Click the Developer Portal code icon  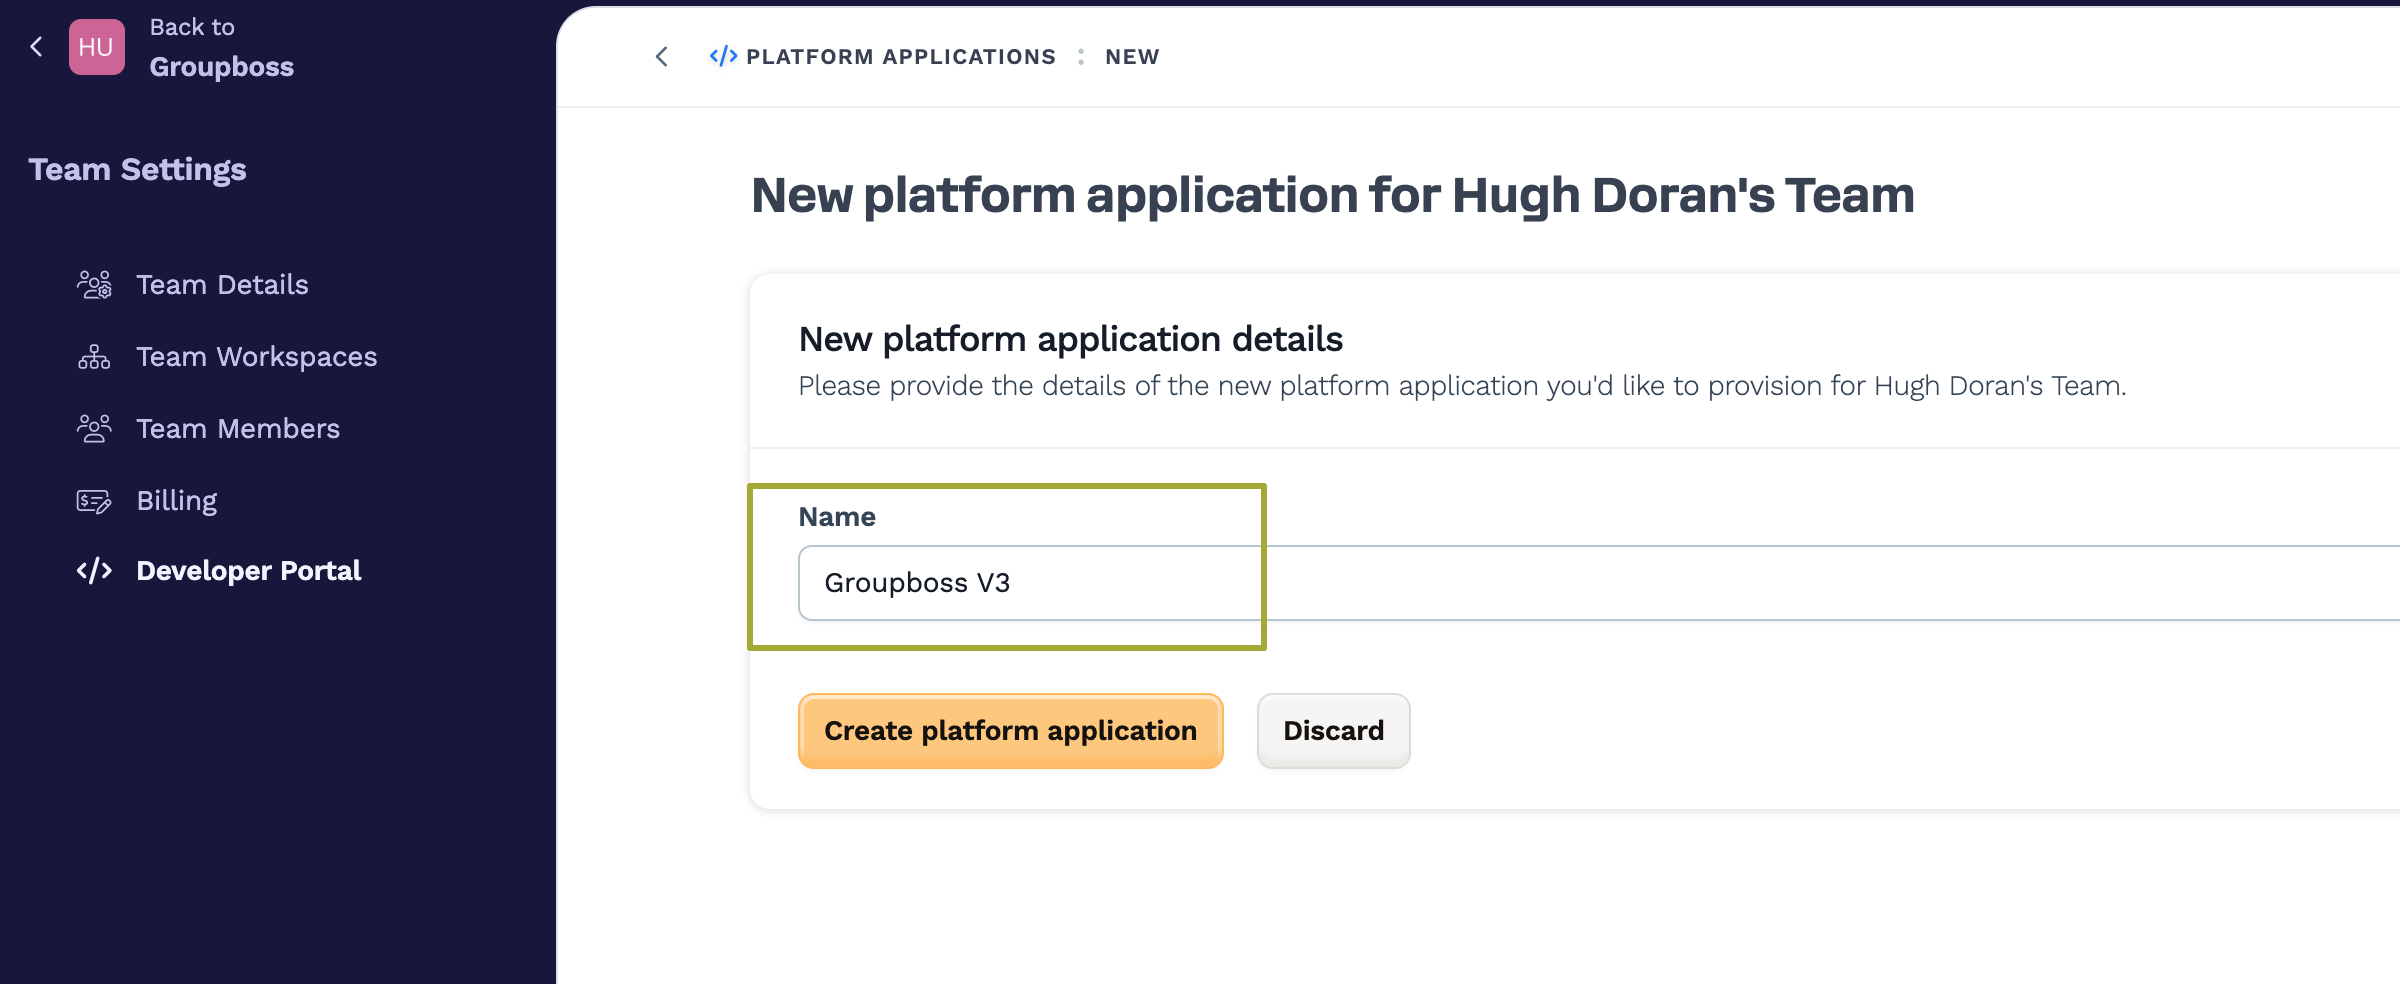[x=94, y=571]
